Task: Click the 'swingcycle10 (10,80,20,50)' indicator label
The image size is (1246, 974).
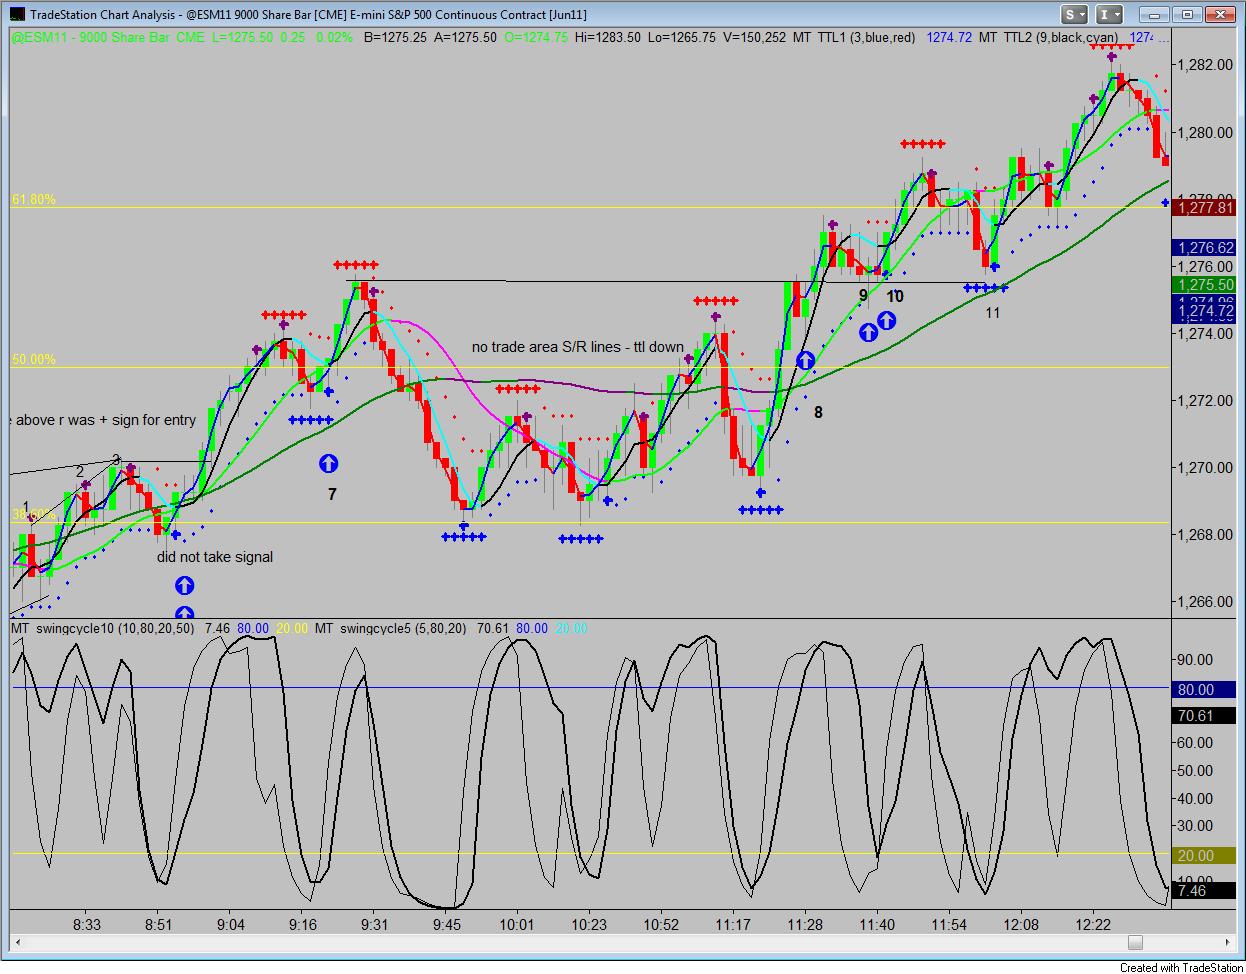Action: (x=117, y=628)
